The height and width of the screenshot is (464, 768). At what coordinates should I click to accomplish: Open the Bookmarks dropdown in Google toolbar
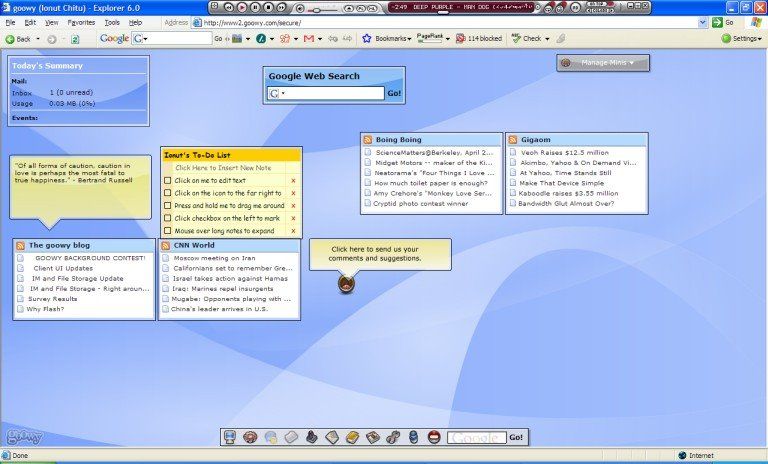[409, 39]
